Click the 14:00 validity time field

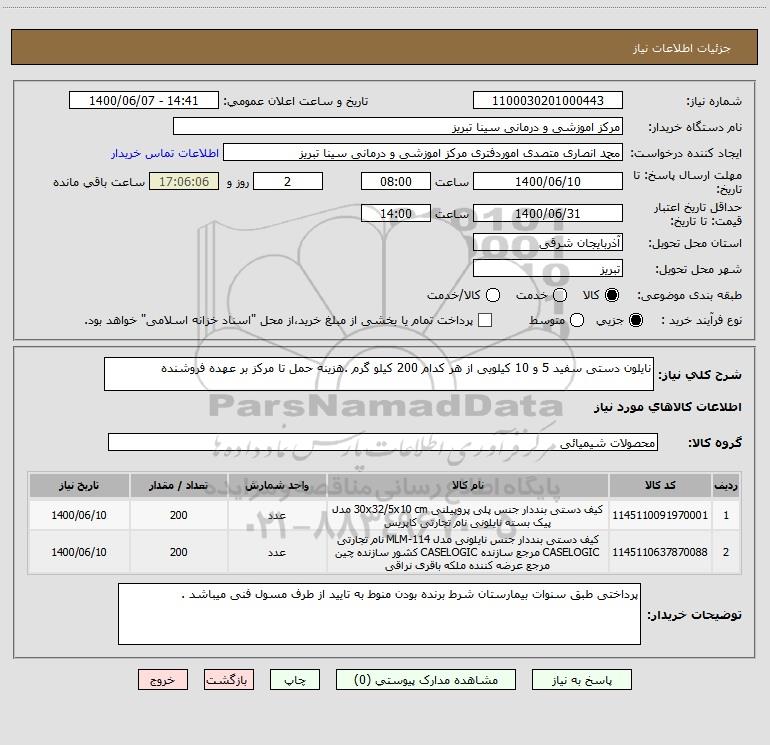click(x=396, y=213)
